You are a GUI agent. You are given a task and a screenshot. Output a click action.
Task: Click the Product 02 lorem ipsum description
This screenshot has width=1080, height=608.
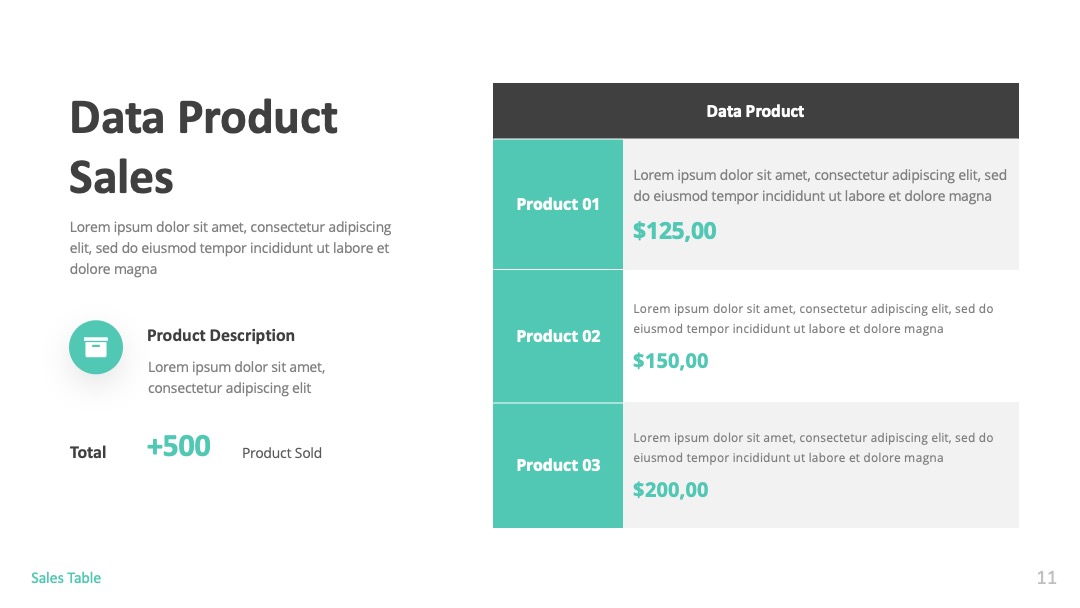pos(813,319)
